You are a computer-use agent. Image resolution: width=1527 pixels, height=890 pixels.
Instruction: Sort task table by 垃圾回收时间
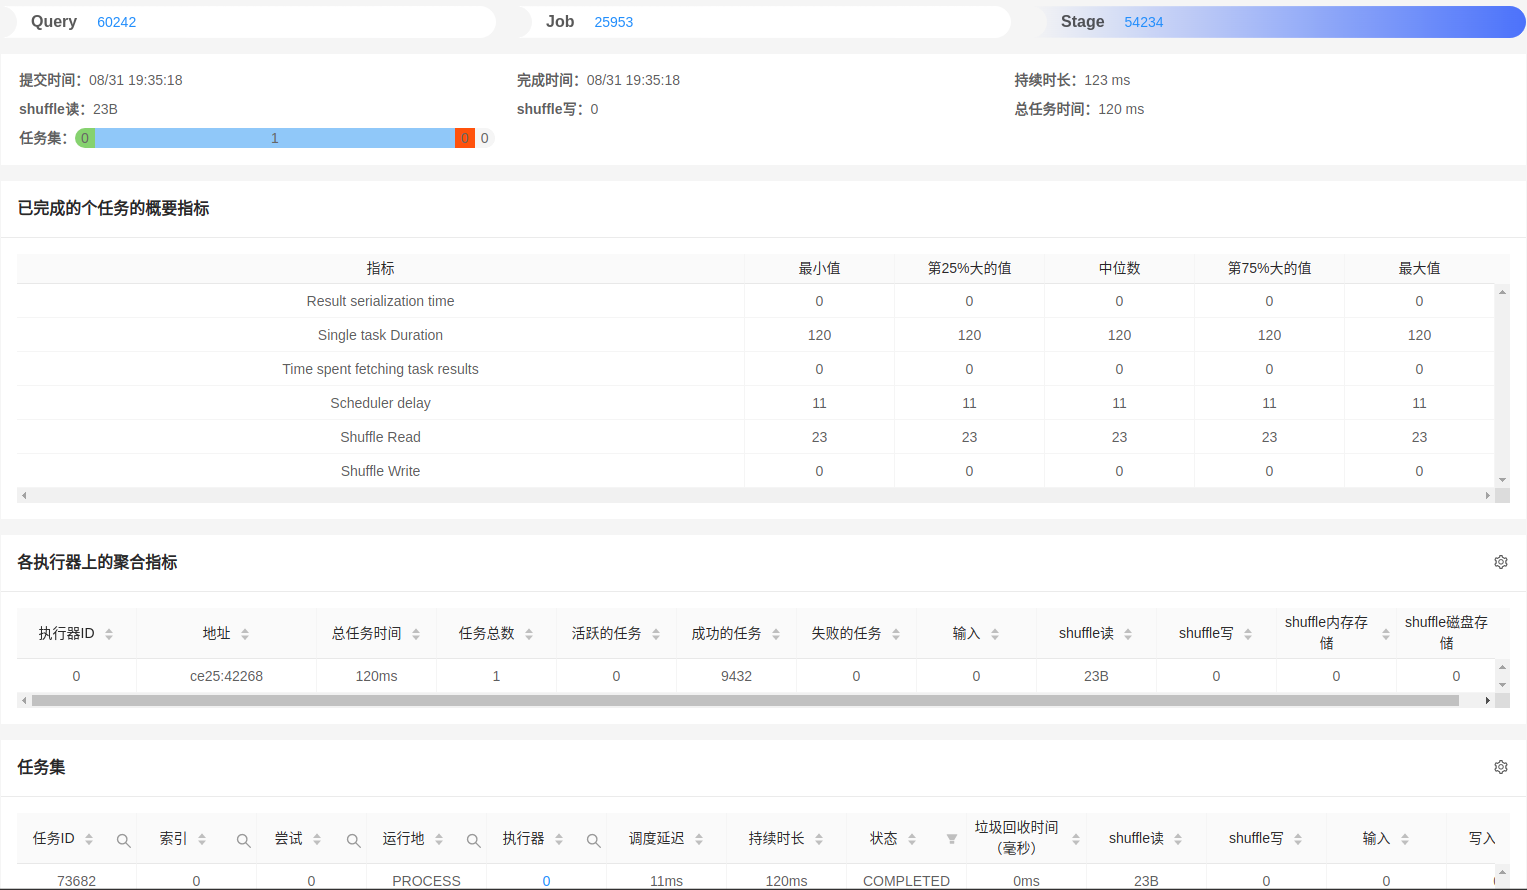[1076, 839]
